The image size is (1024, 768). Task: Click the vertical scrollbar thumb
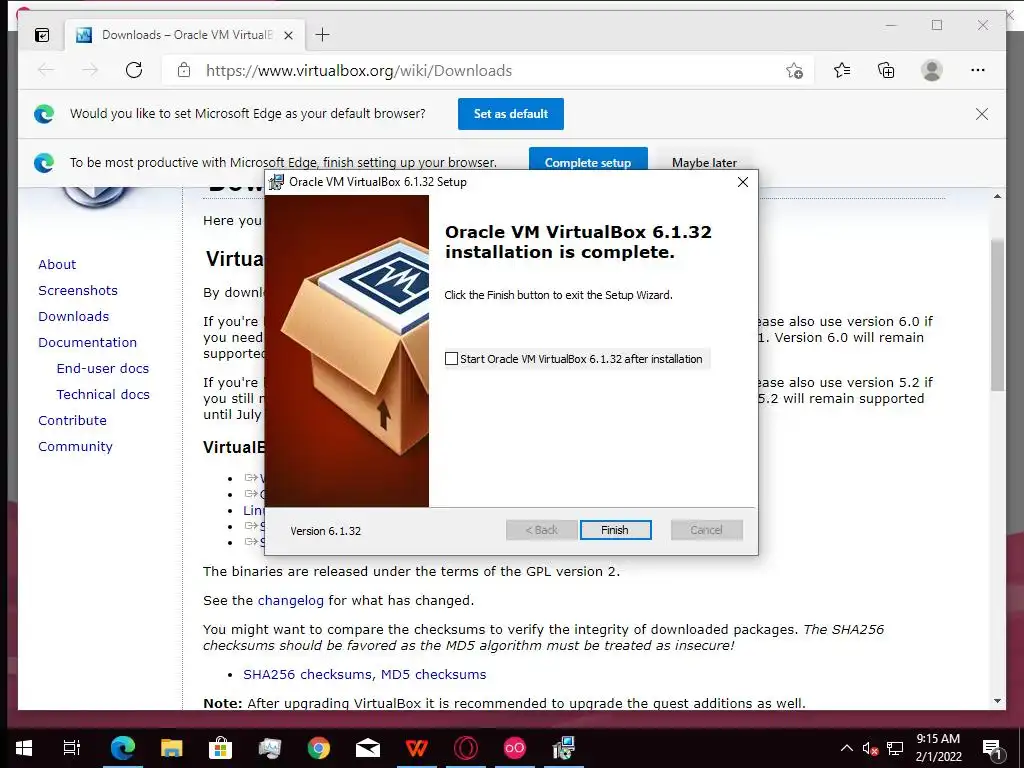point(997,315)
